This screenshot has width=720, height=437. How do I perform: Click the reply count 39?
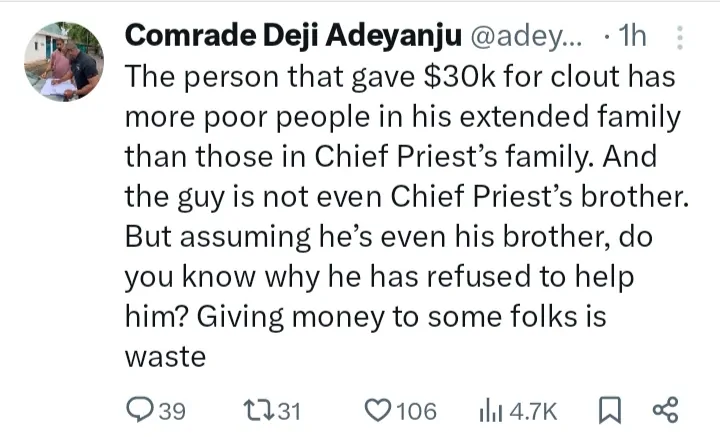(x=172, y=410)
